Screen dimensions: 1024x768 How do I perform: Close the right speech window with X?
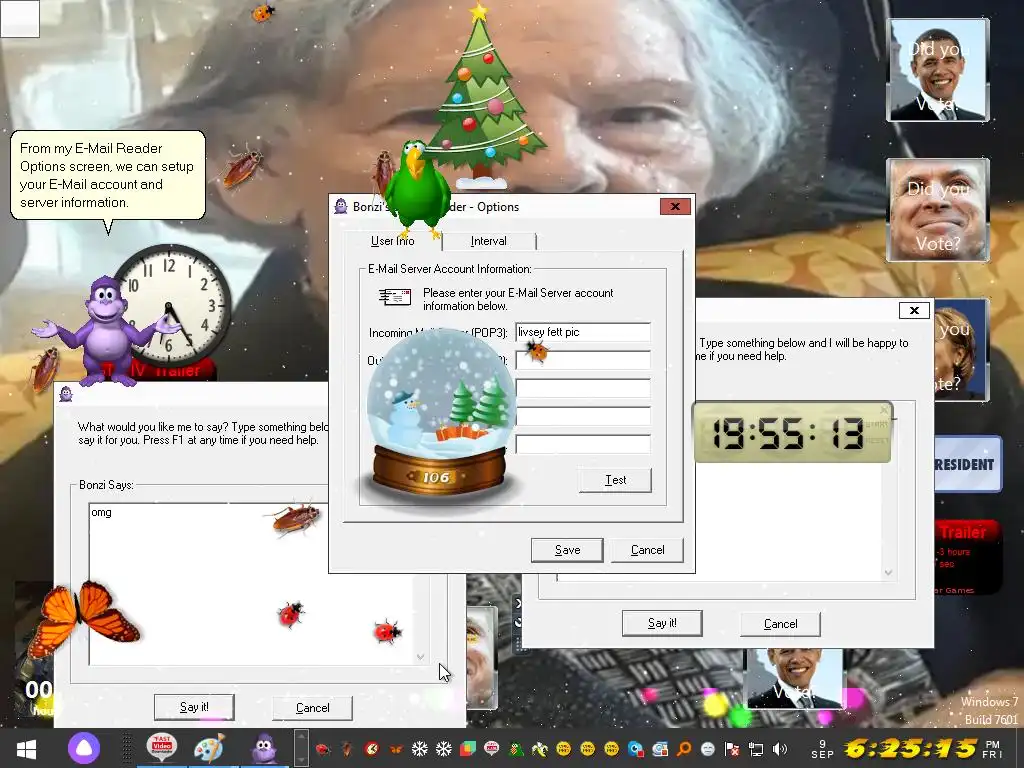pyautogui.click(x=914, y=310)
